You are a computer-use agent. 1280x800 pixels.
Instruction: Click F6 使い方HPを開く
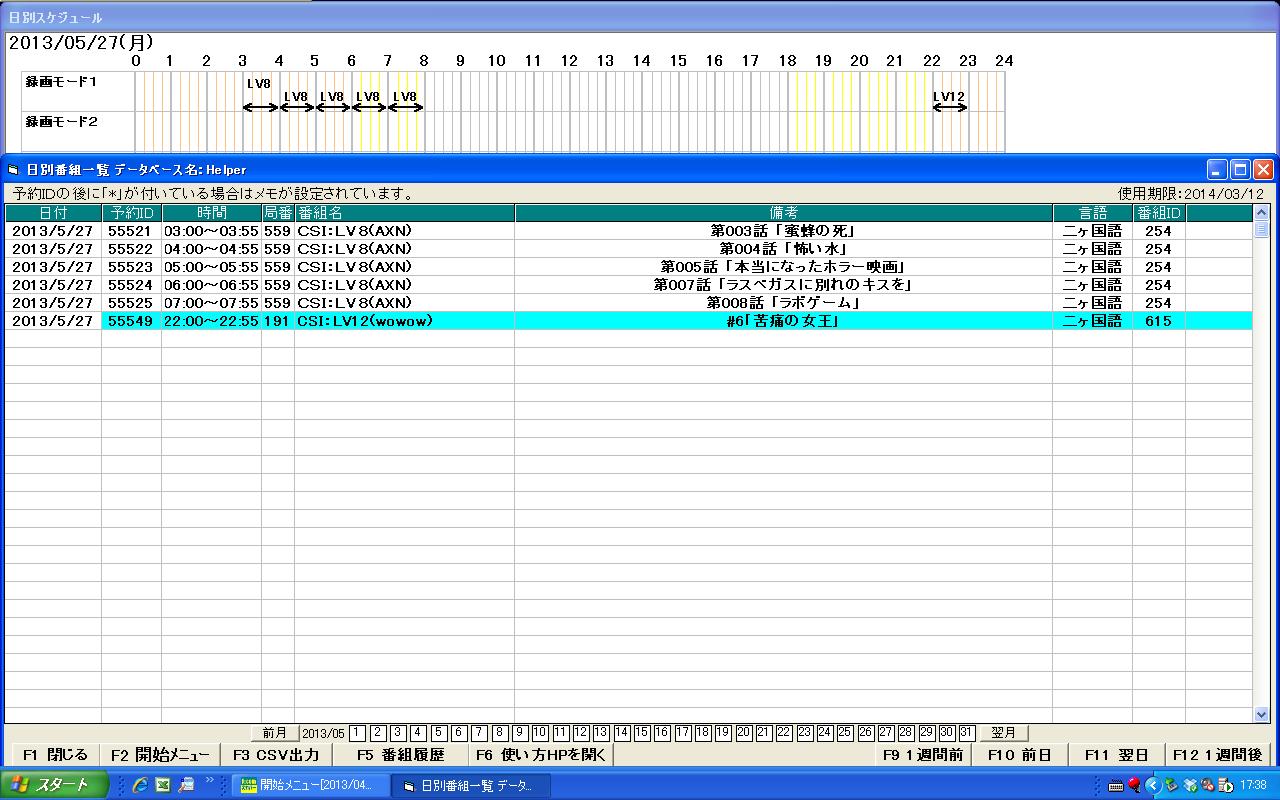coord(540,755)
